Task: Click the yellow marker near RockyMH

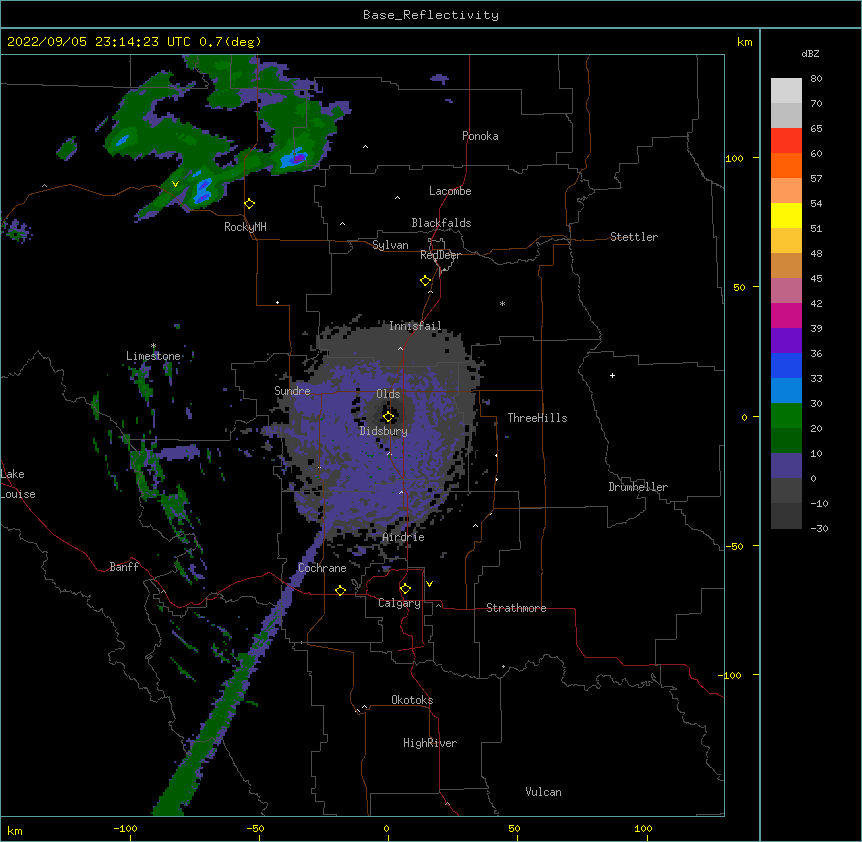Action: click(250, 204)
